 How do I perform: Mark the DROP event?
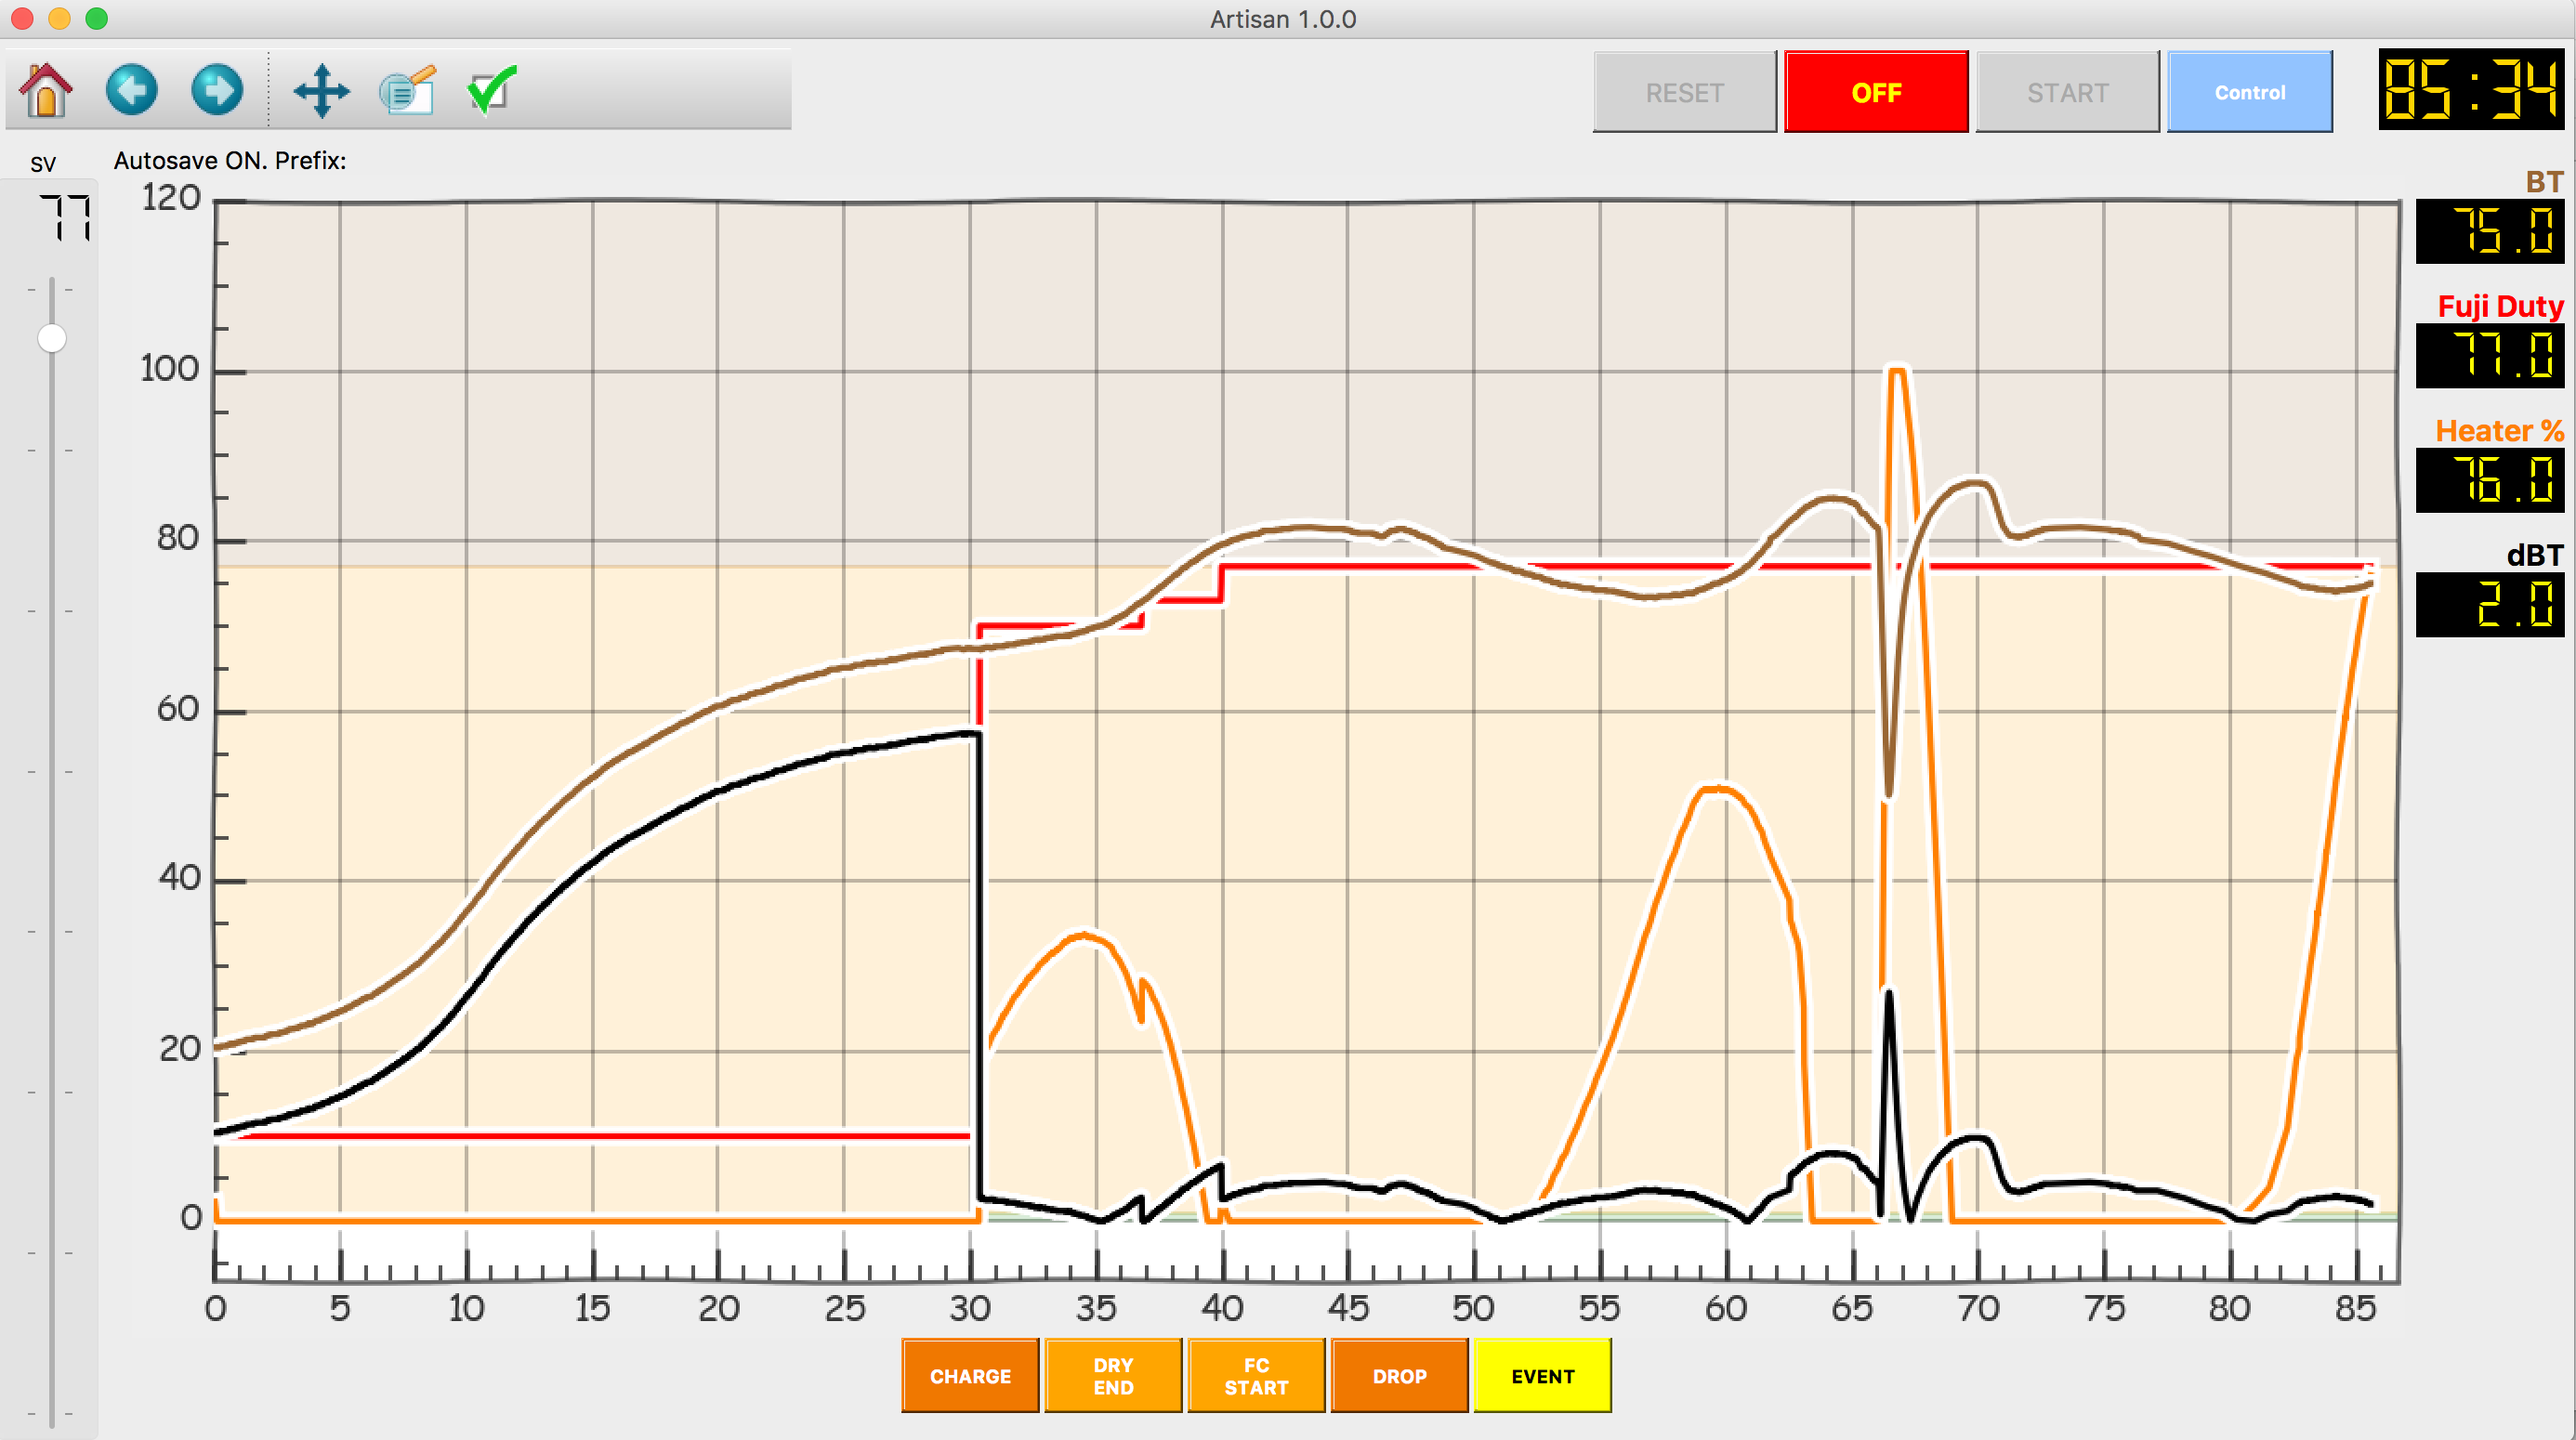pos(1399,1376)
